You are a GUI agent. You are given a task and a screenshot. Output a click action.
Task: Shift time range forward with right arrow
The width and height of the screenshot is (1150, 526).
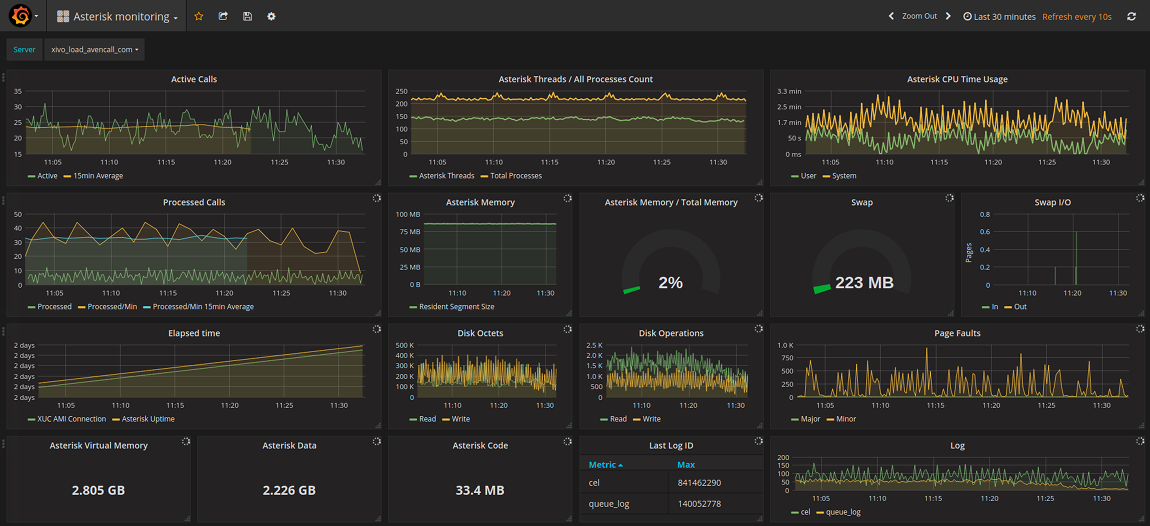click(948, 17)
